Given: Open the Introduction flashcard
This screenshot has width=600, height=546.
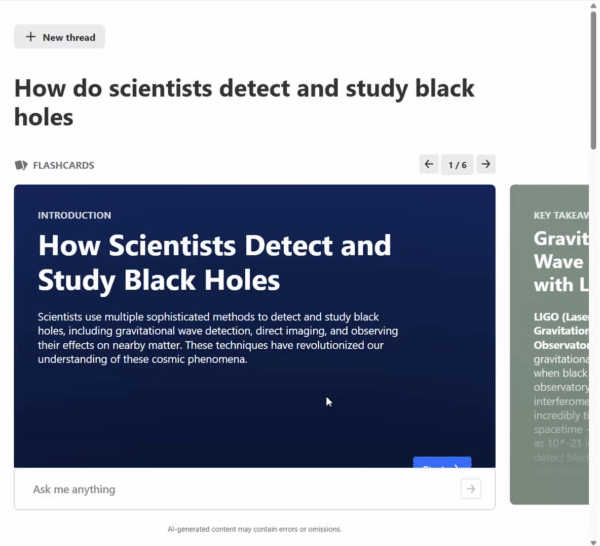Looking at the screenshot, I should 255,326.
